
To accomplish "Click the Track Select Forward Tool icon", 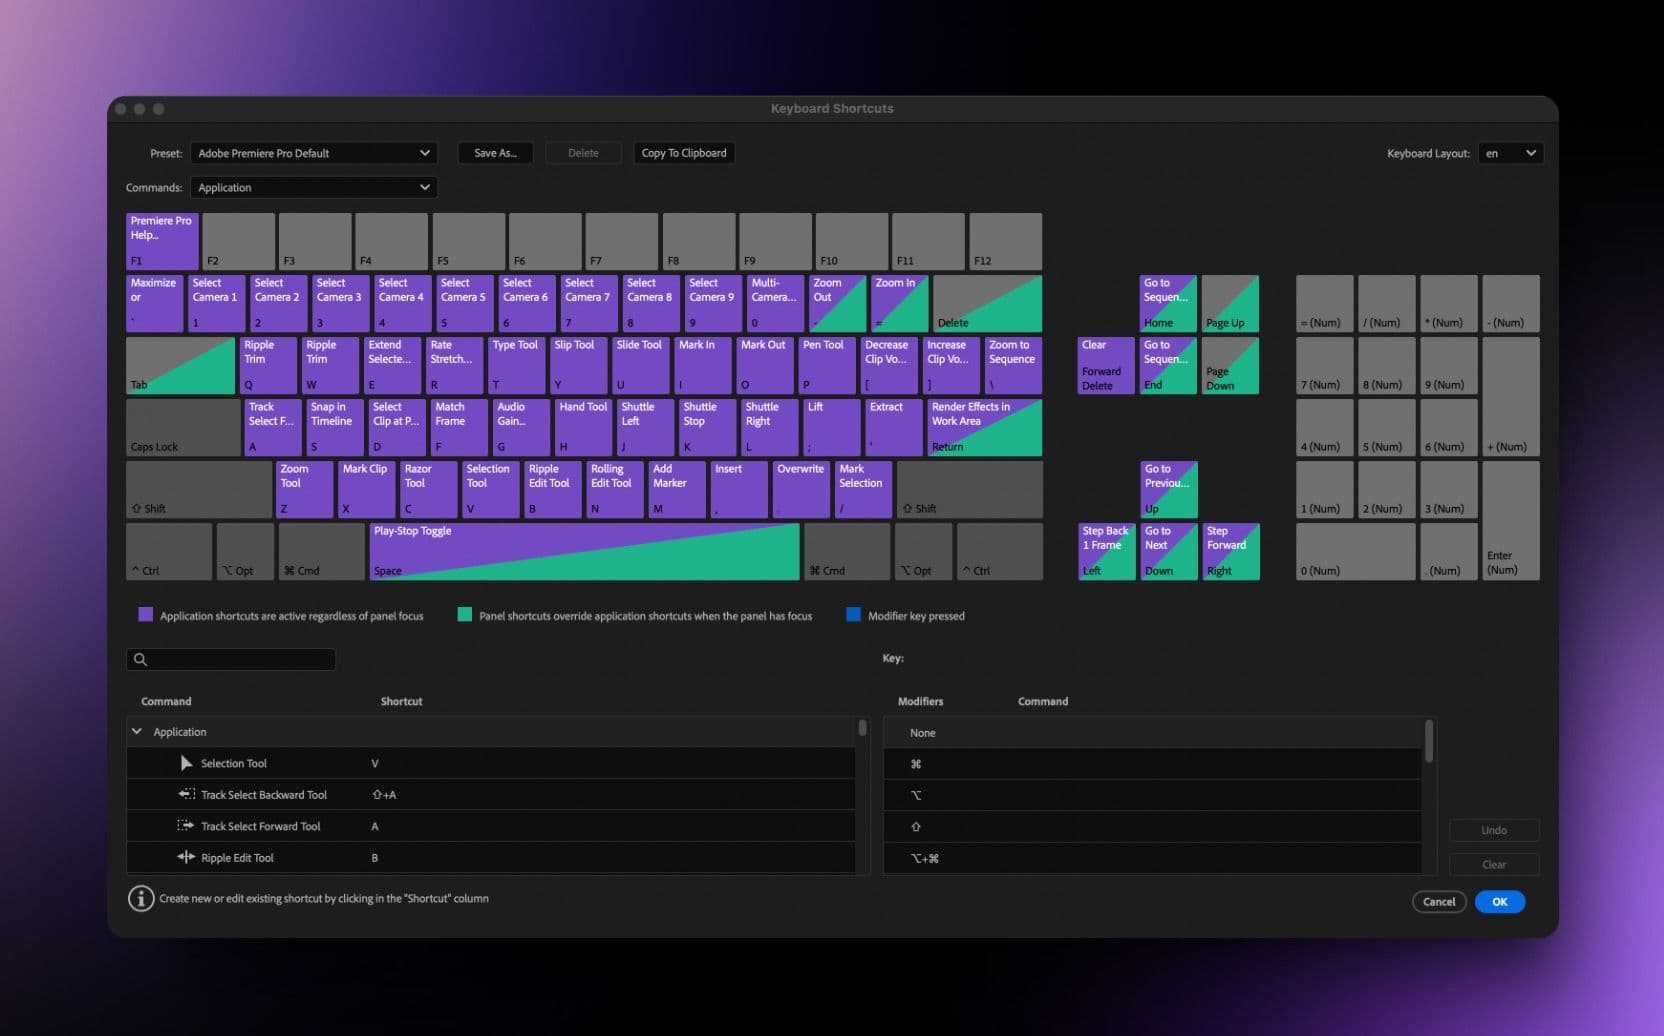I will coord(186,826).
